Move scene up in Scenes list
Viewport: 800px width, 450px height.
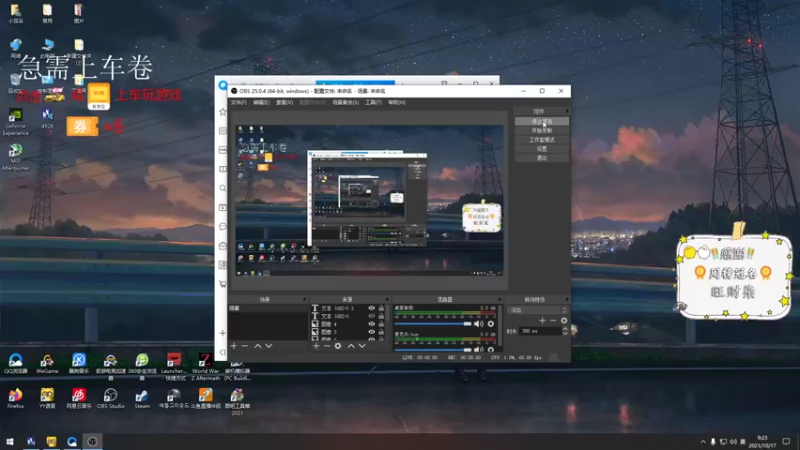pyautogui.click(x=258, y=346)
